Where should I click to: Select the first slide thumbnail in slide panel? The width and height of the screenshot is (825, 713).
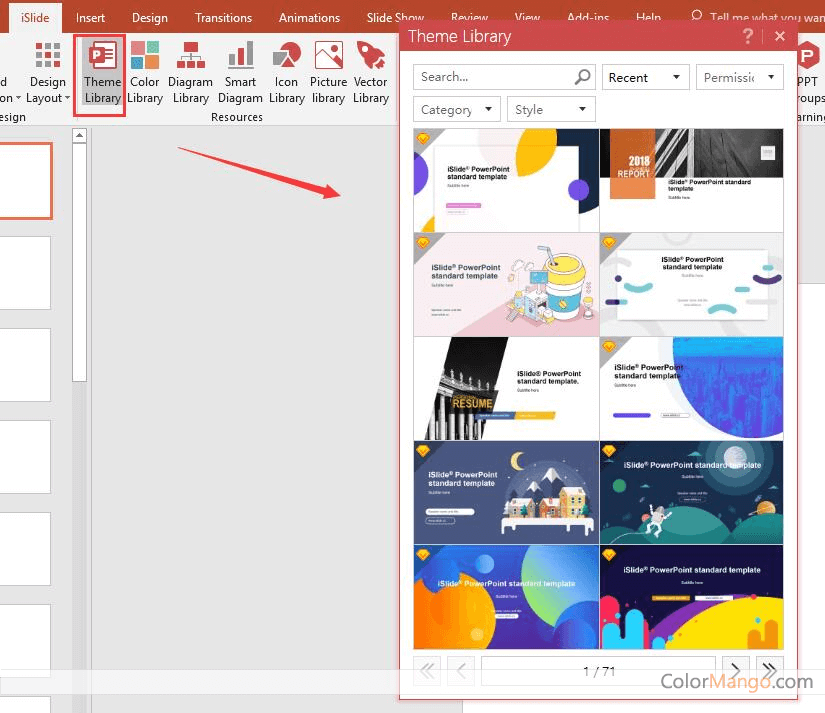click(x=26, y=180)
